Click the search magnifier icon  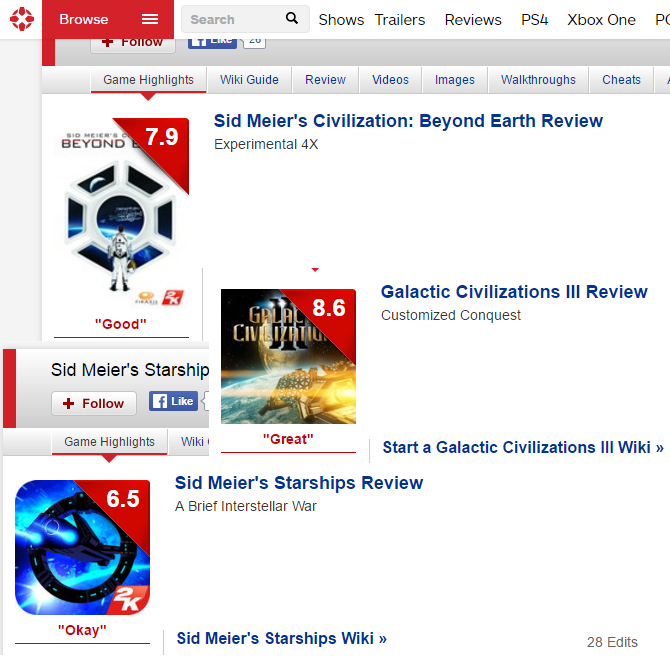pos(291,19)
